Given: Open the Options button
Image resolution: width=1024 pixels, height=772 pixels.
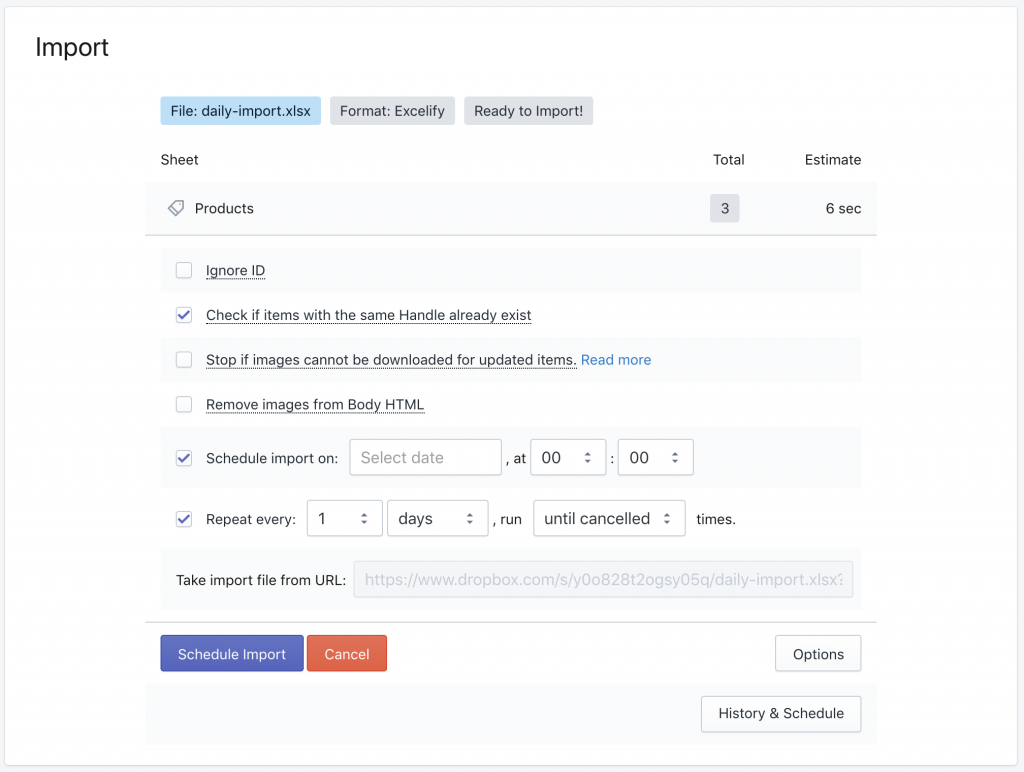Looking at the screenshot, I should pyautogui.click(x=817, y=654).
